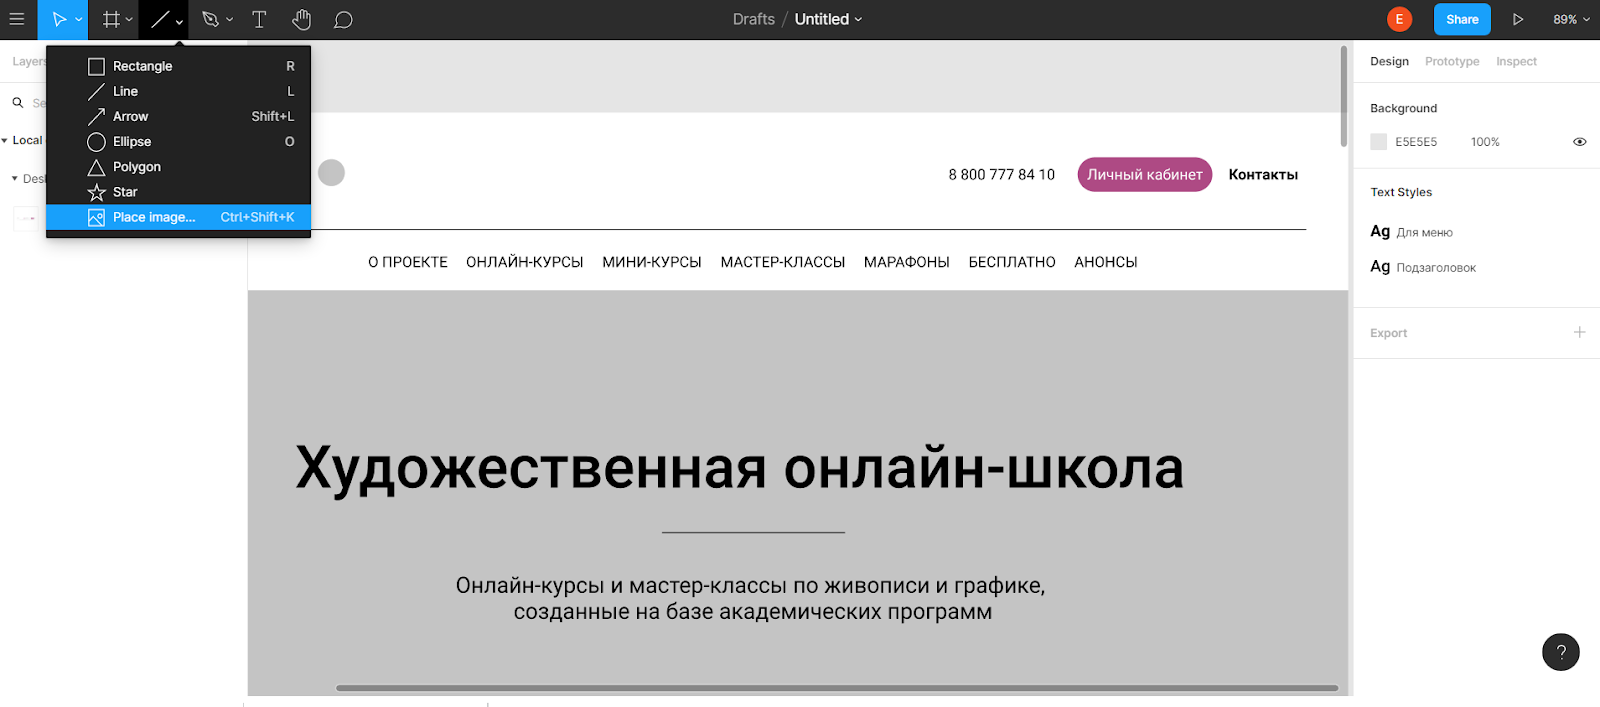Open the Figma hamburger main menu
The height and width of the screenshot is (707, 1600).
(x=17, y=19)
